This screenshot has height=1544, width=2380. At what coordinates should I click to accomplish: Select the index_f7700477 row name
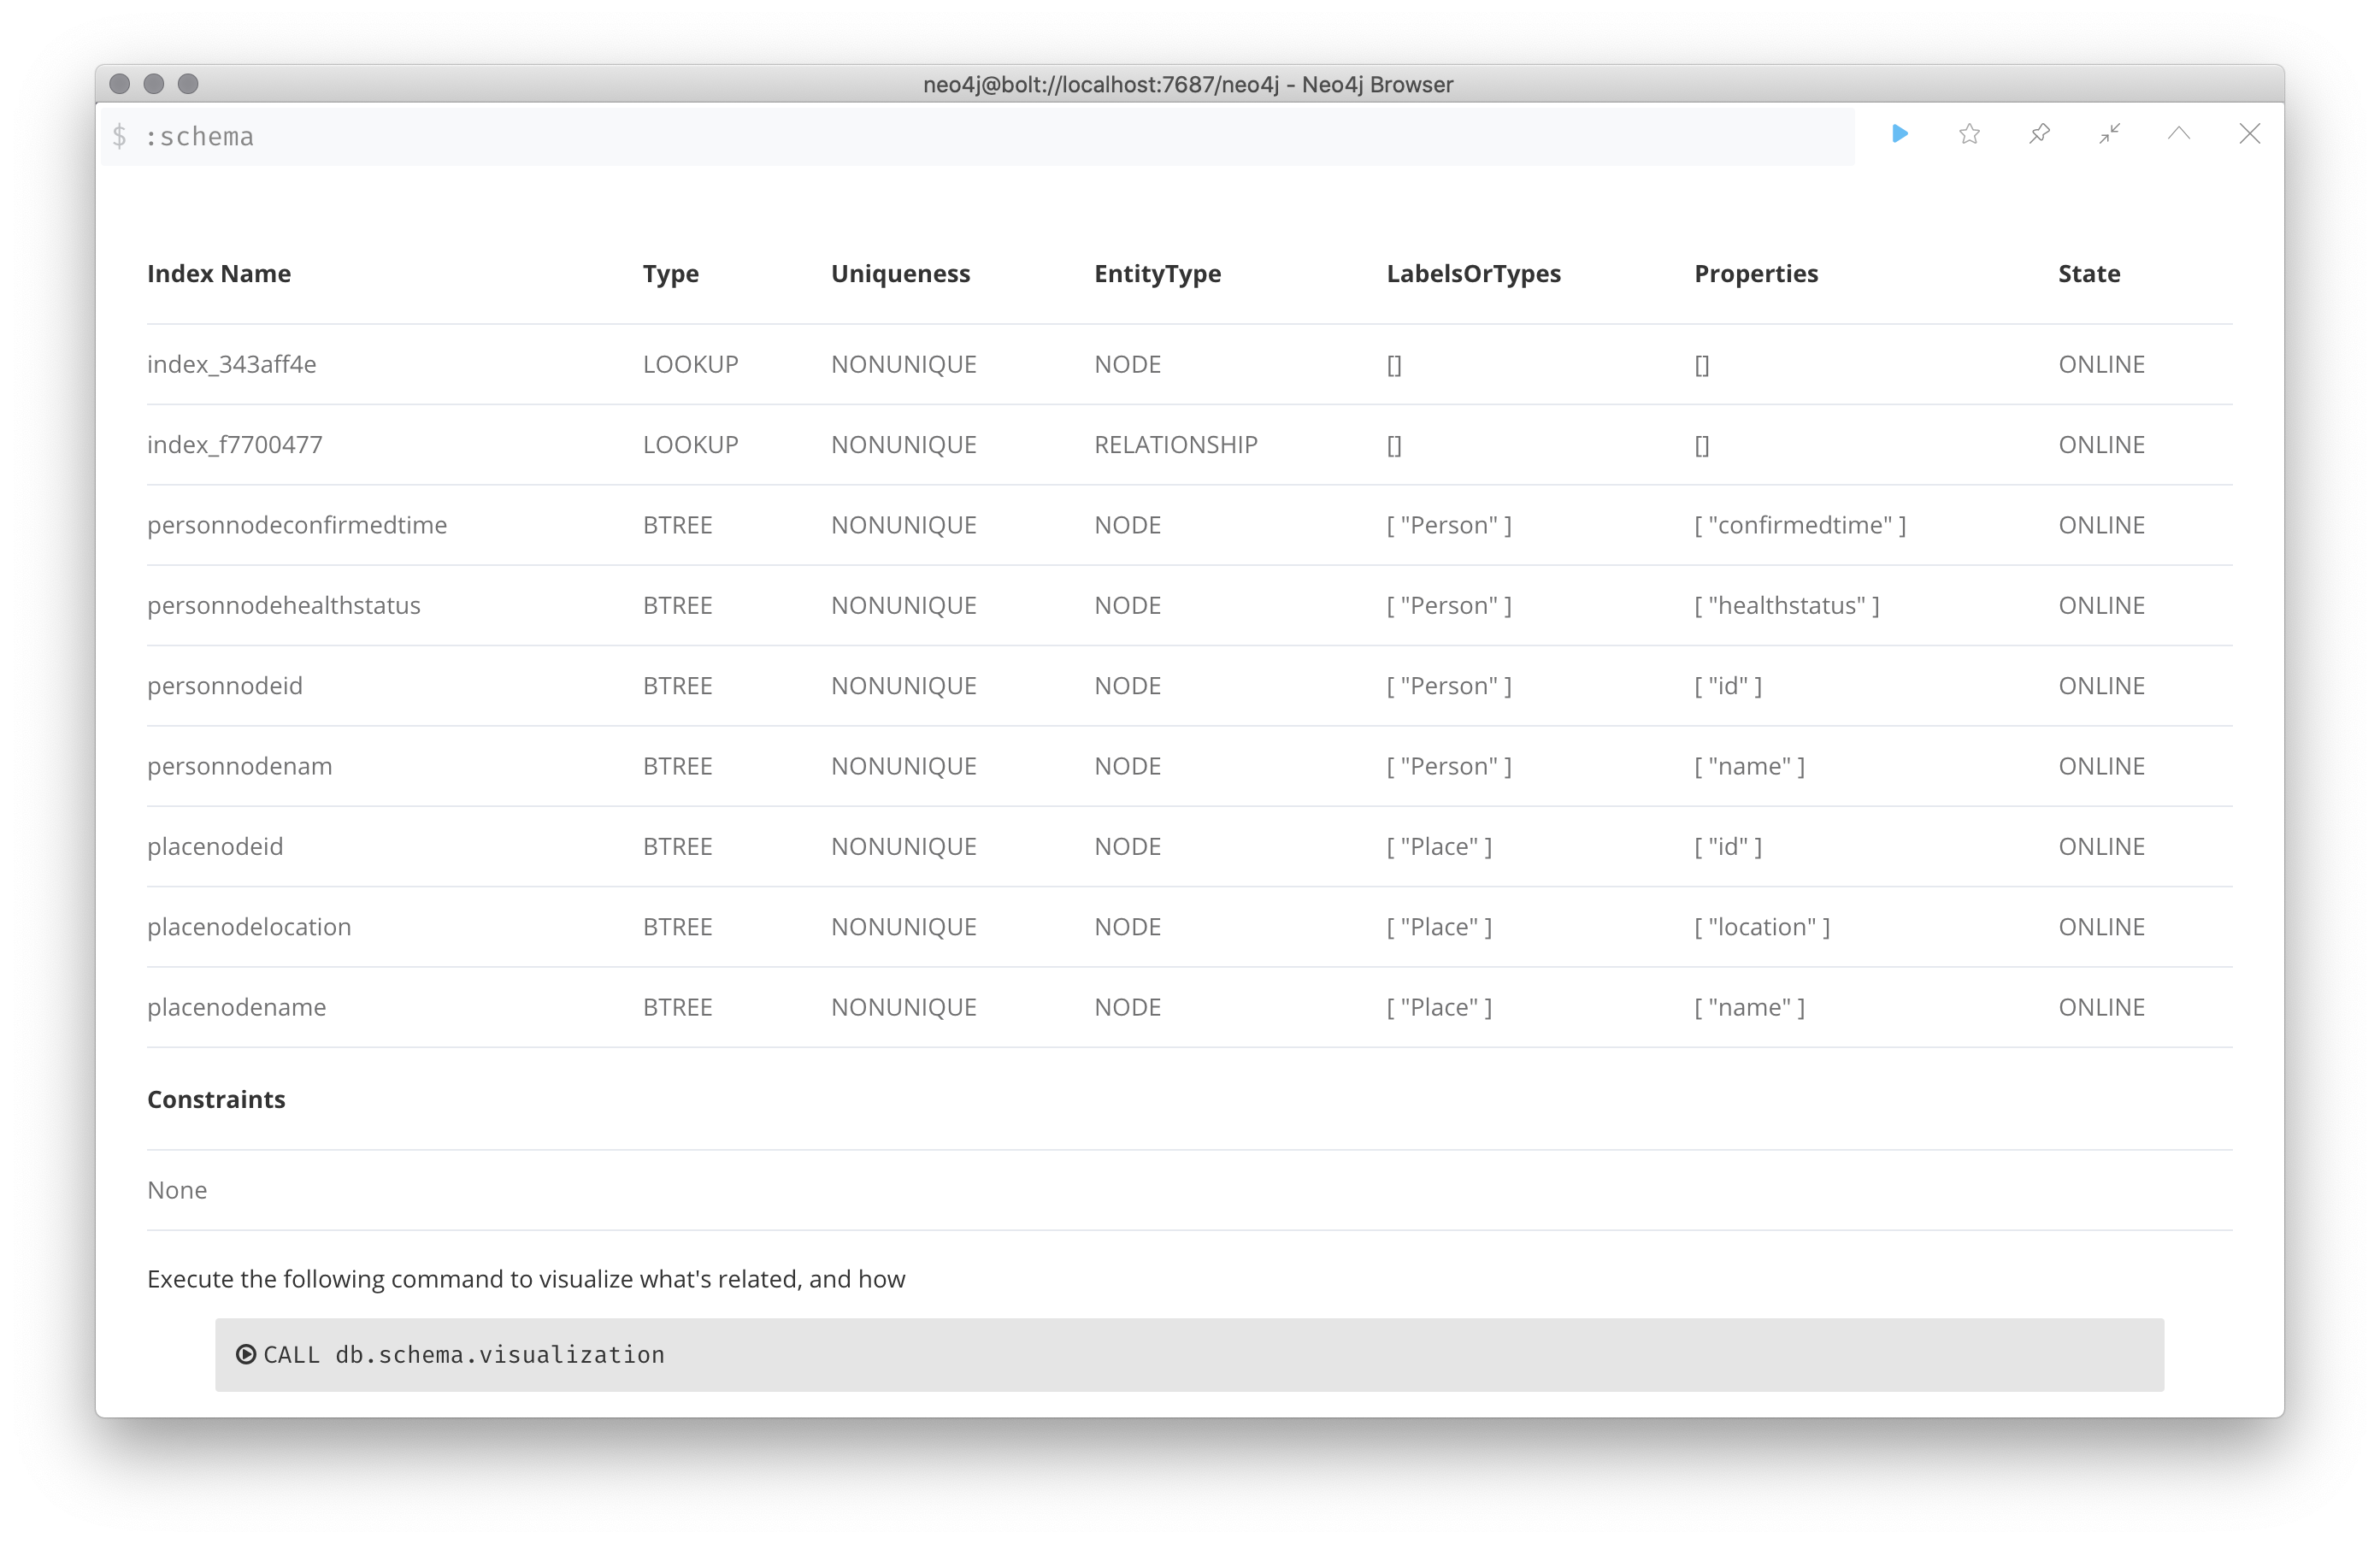click(x=235, y=445)
